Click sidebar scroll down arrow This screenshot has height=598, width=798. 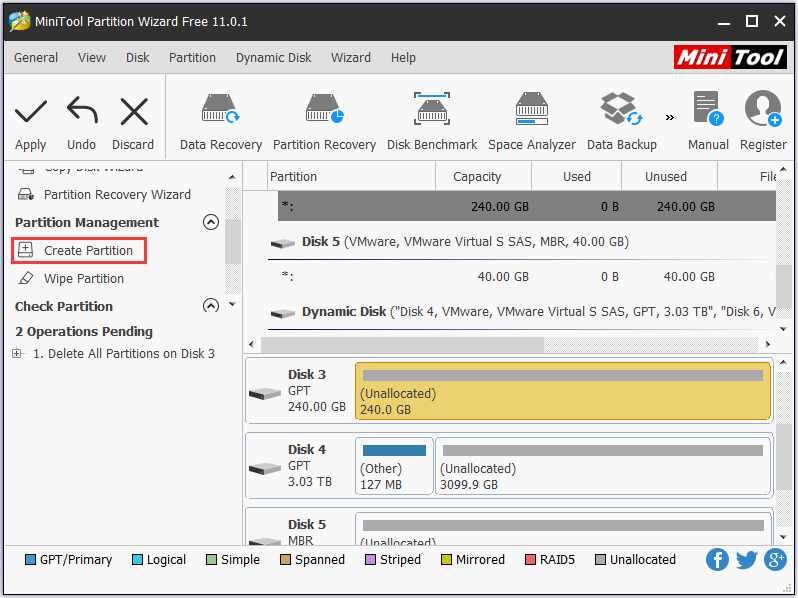(x=233, y=304)
